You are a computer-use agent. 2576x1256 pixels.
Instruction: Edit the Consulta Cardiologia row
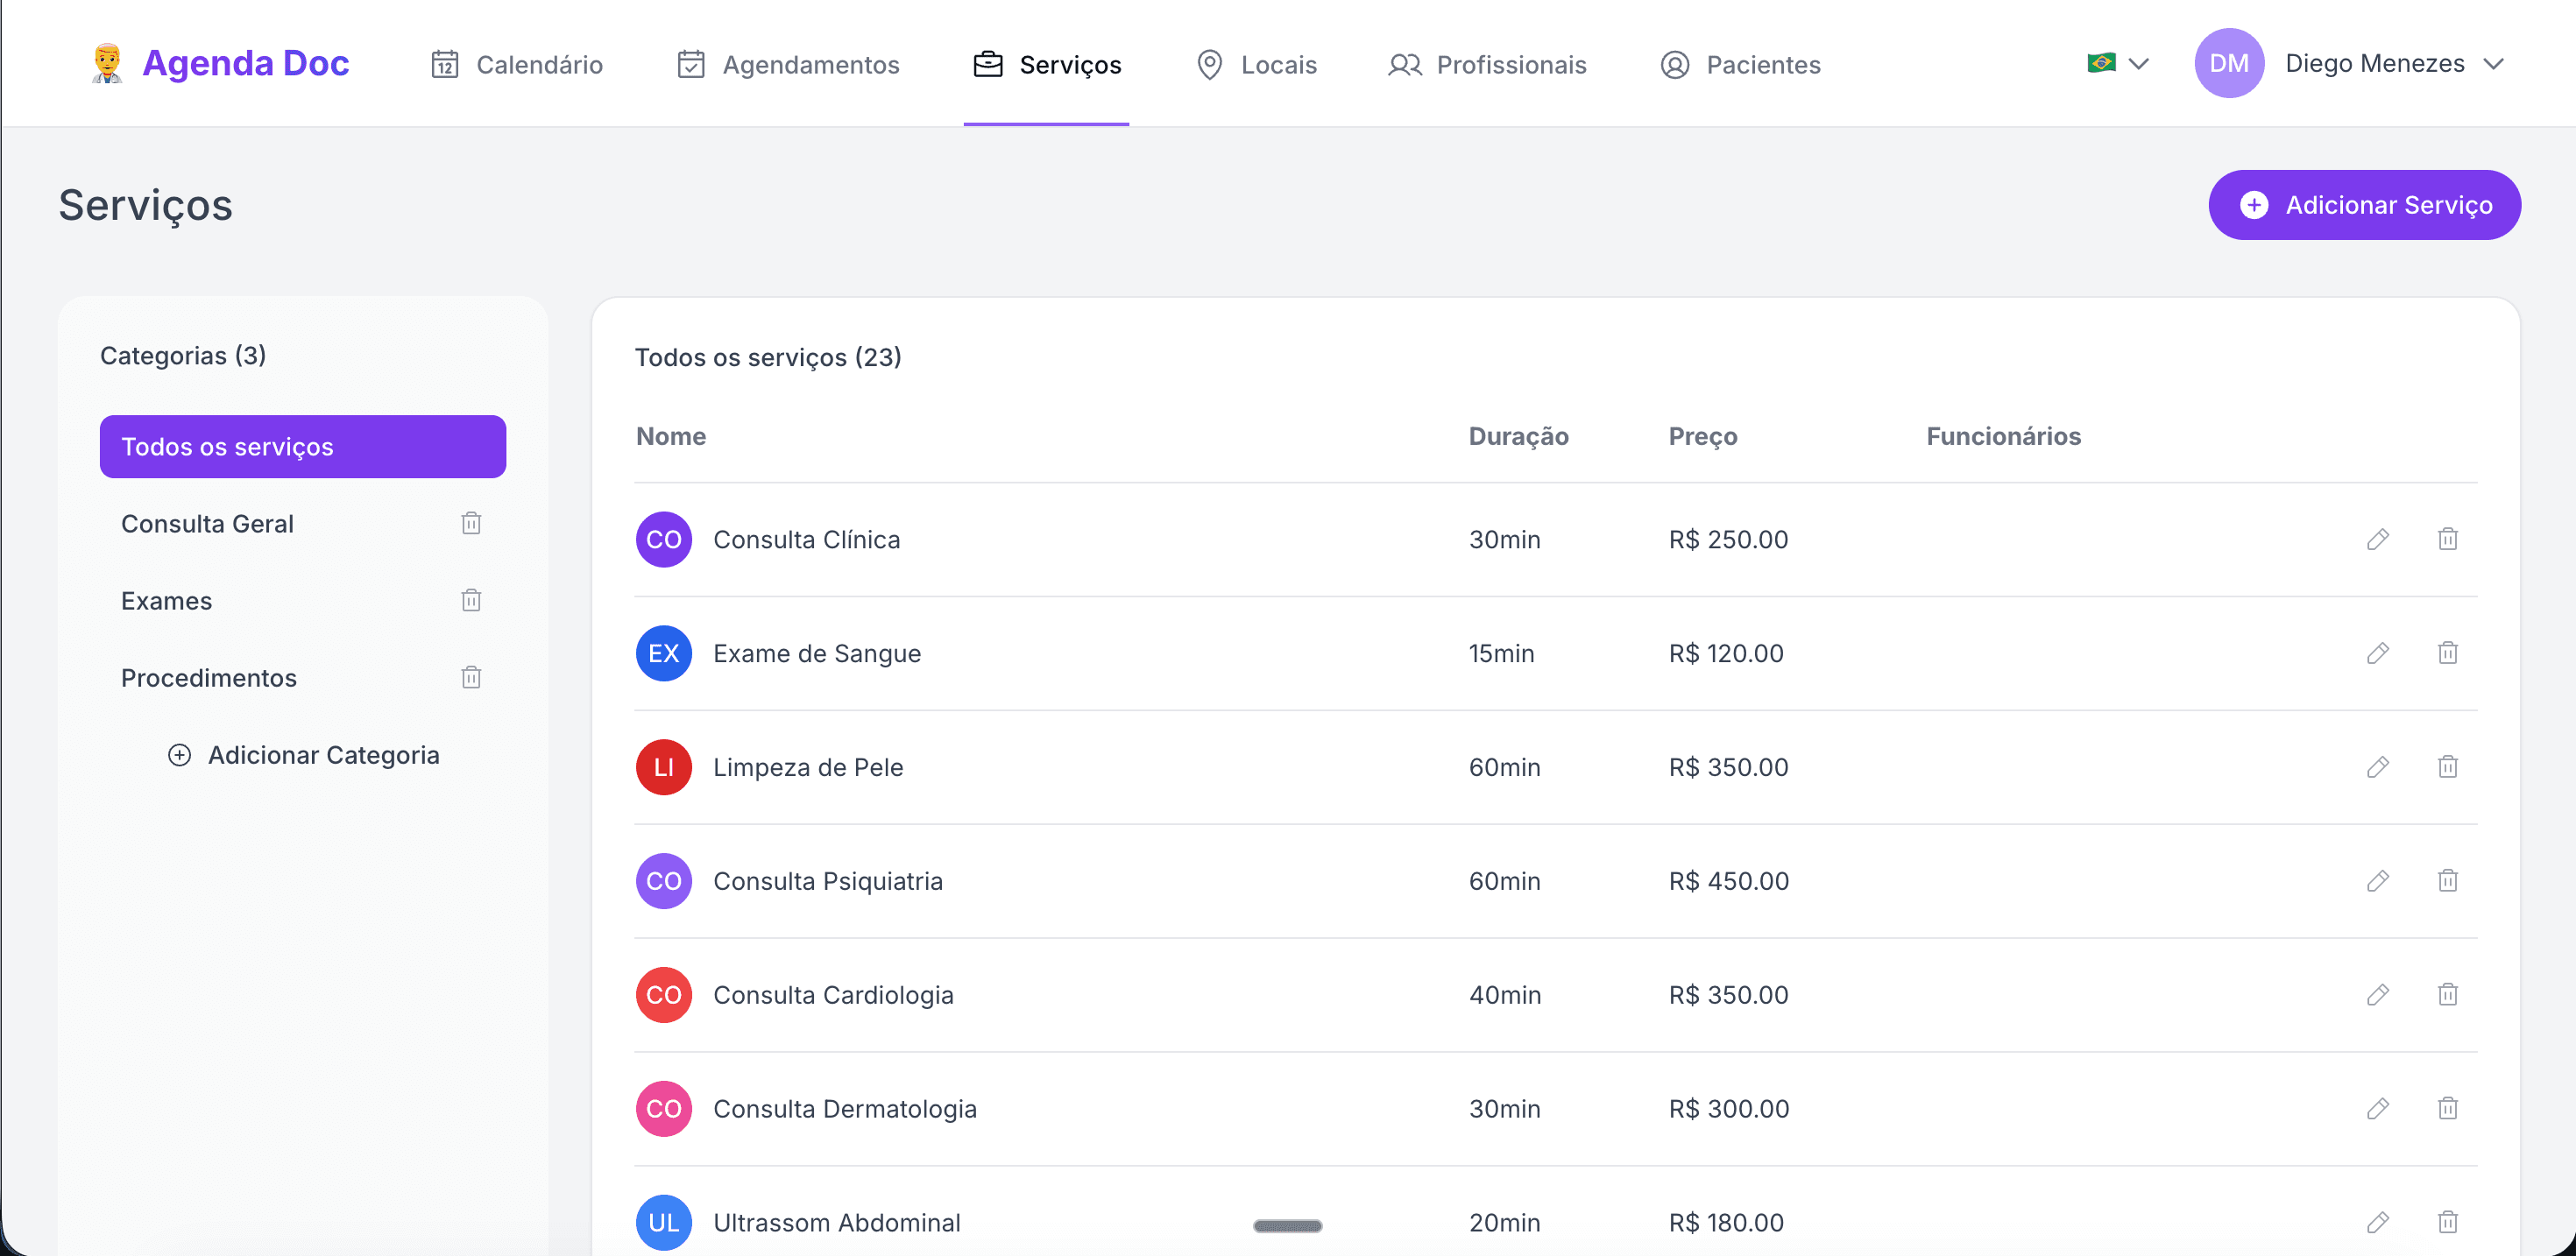tap(2378, 995)
